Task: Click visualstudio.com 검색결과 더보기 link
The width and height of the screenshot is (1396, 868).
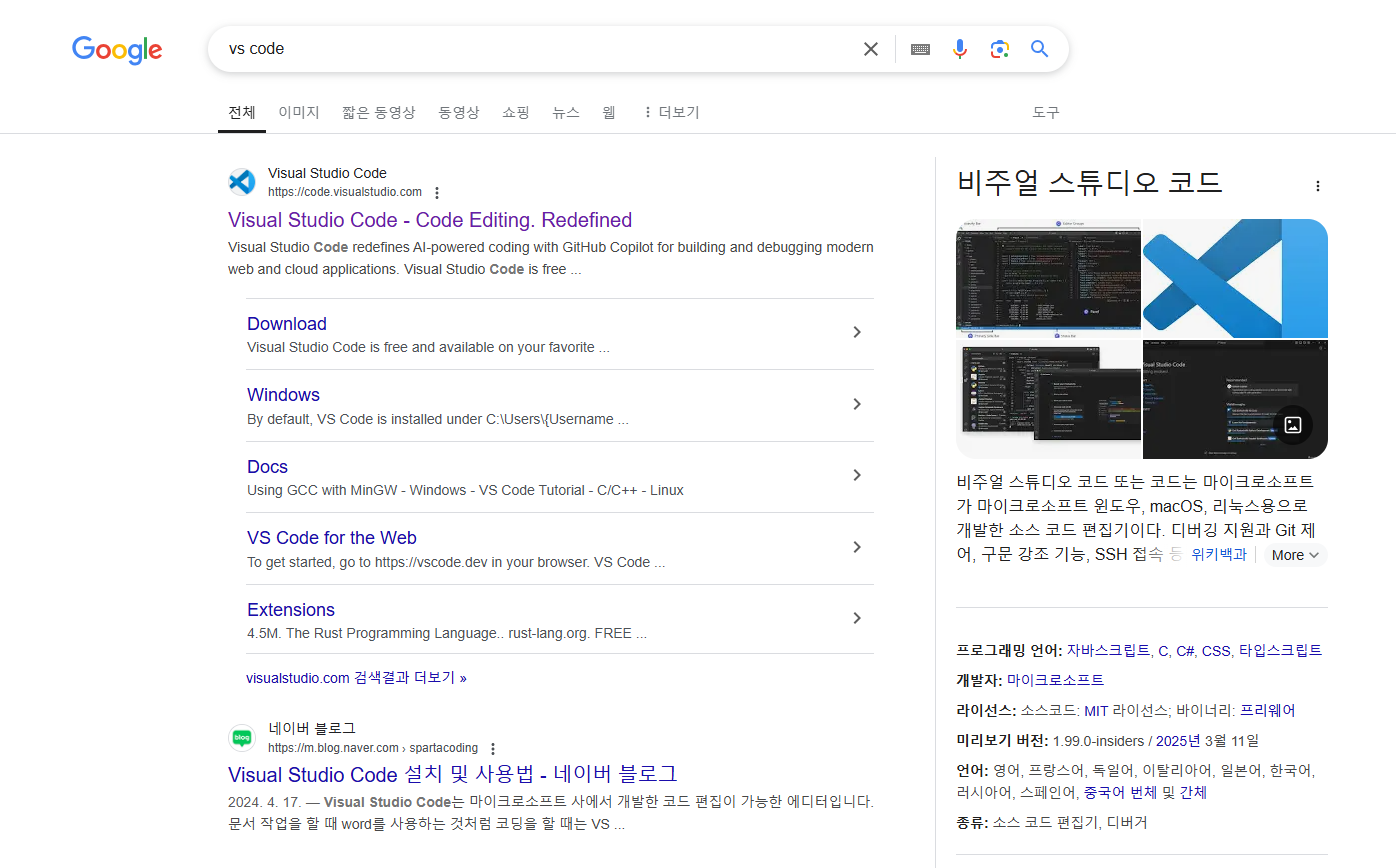Action: click(356, 678)
